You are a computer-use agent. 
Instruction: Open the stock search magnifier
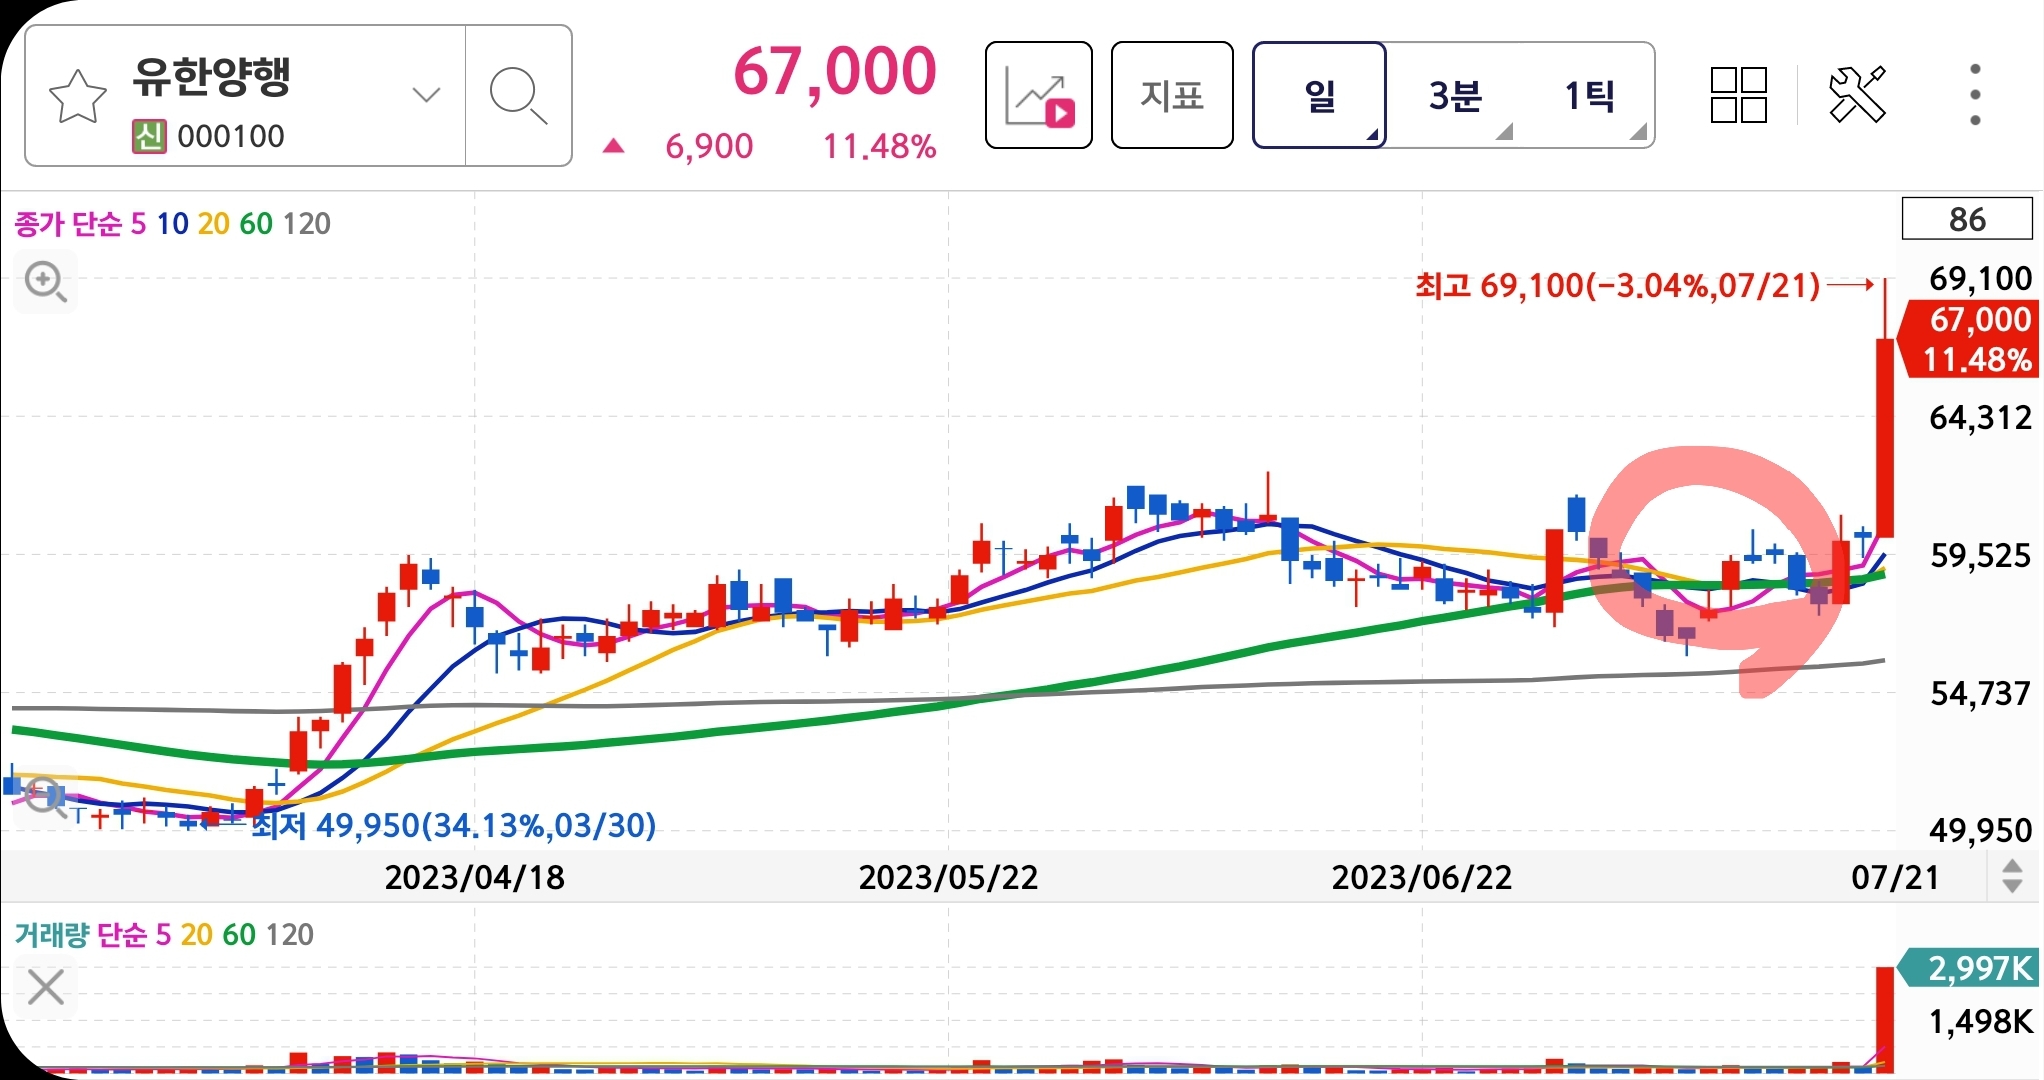pos(518,96)
